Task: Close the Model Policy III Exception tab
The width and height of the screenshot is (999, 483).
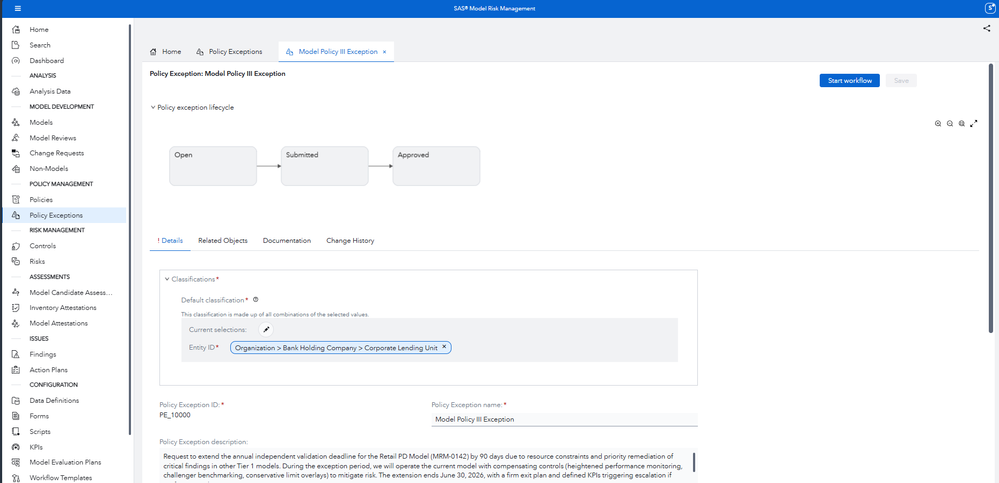Action: coord(384,52)
